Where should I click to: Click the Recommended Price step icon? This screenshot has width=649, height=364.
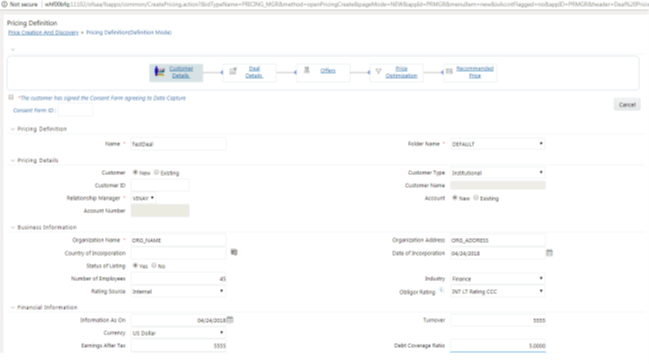pyautogui.click(x=449, y=71)
